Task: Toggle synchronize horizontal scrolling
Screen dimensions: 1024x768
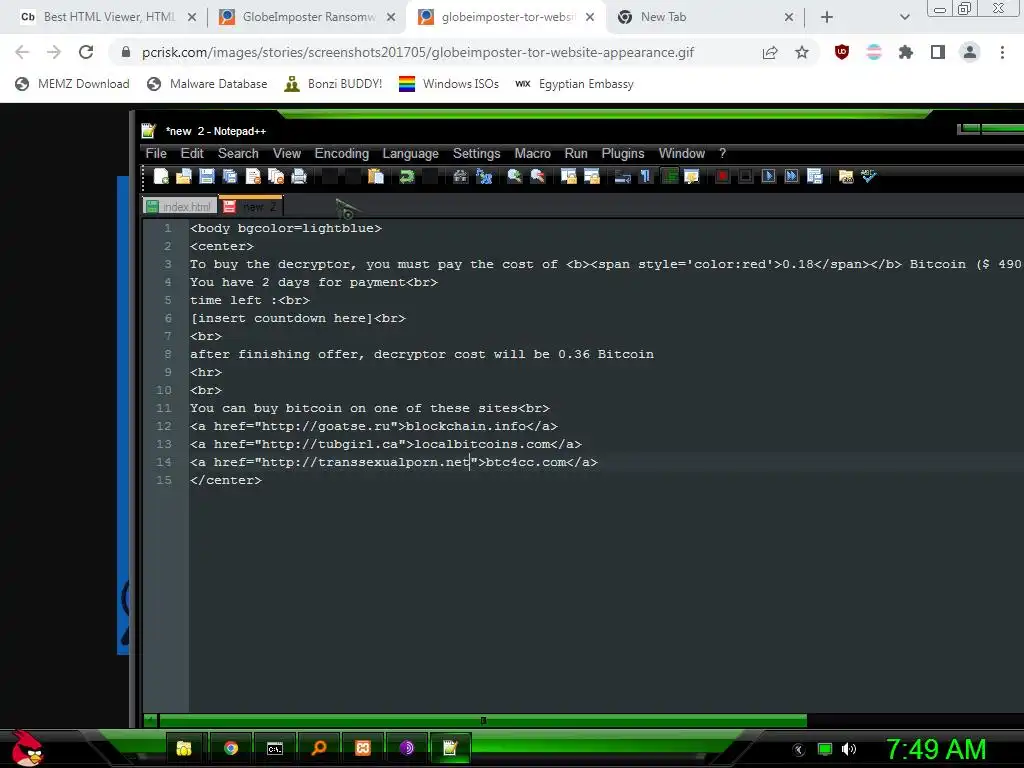Action: (x=592, y=176)
